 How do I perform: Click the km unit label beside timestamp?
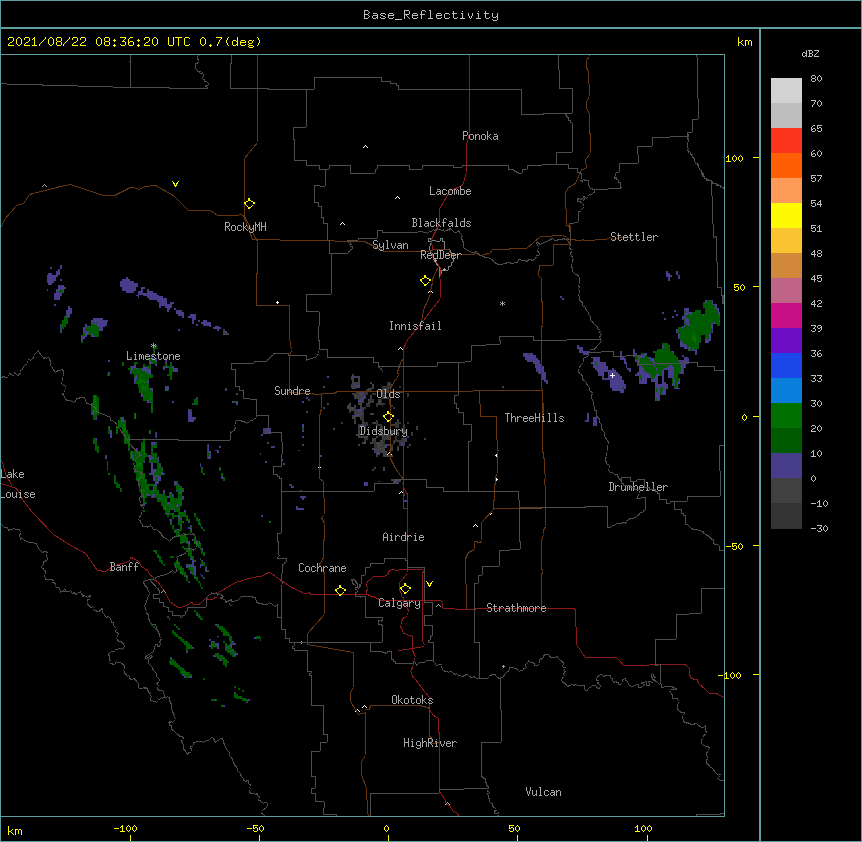tap(745, 42)
